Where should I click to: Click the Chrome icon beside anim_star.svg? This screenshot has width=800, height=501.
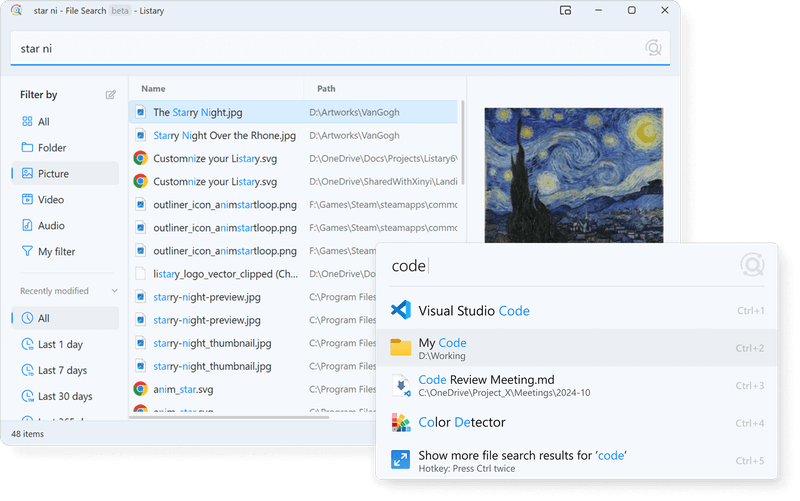141,388
